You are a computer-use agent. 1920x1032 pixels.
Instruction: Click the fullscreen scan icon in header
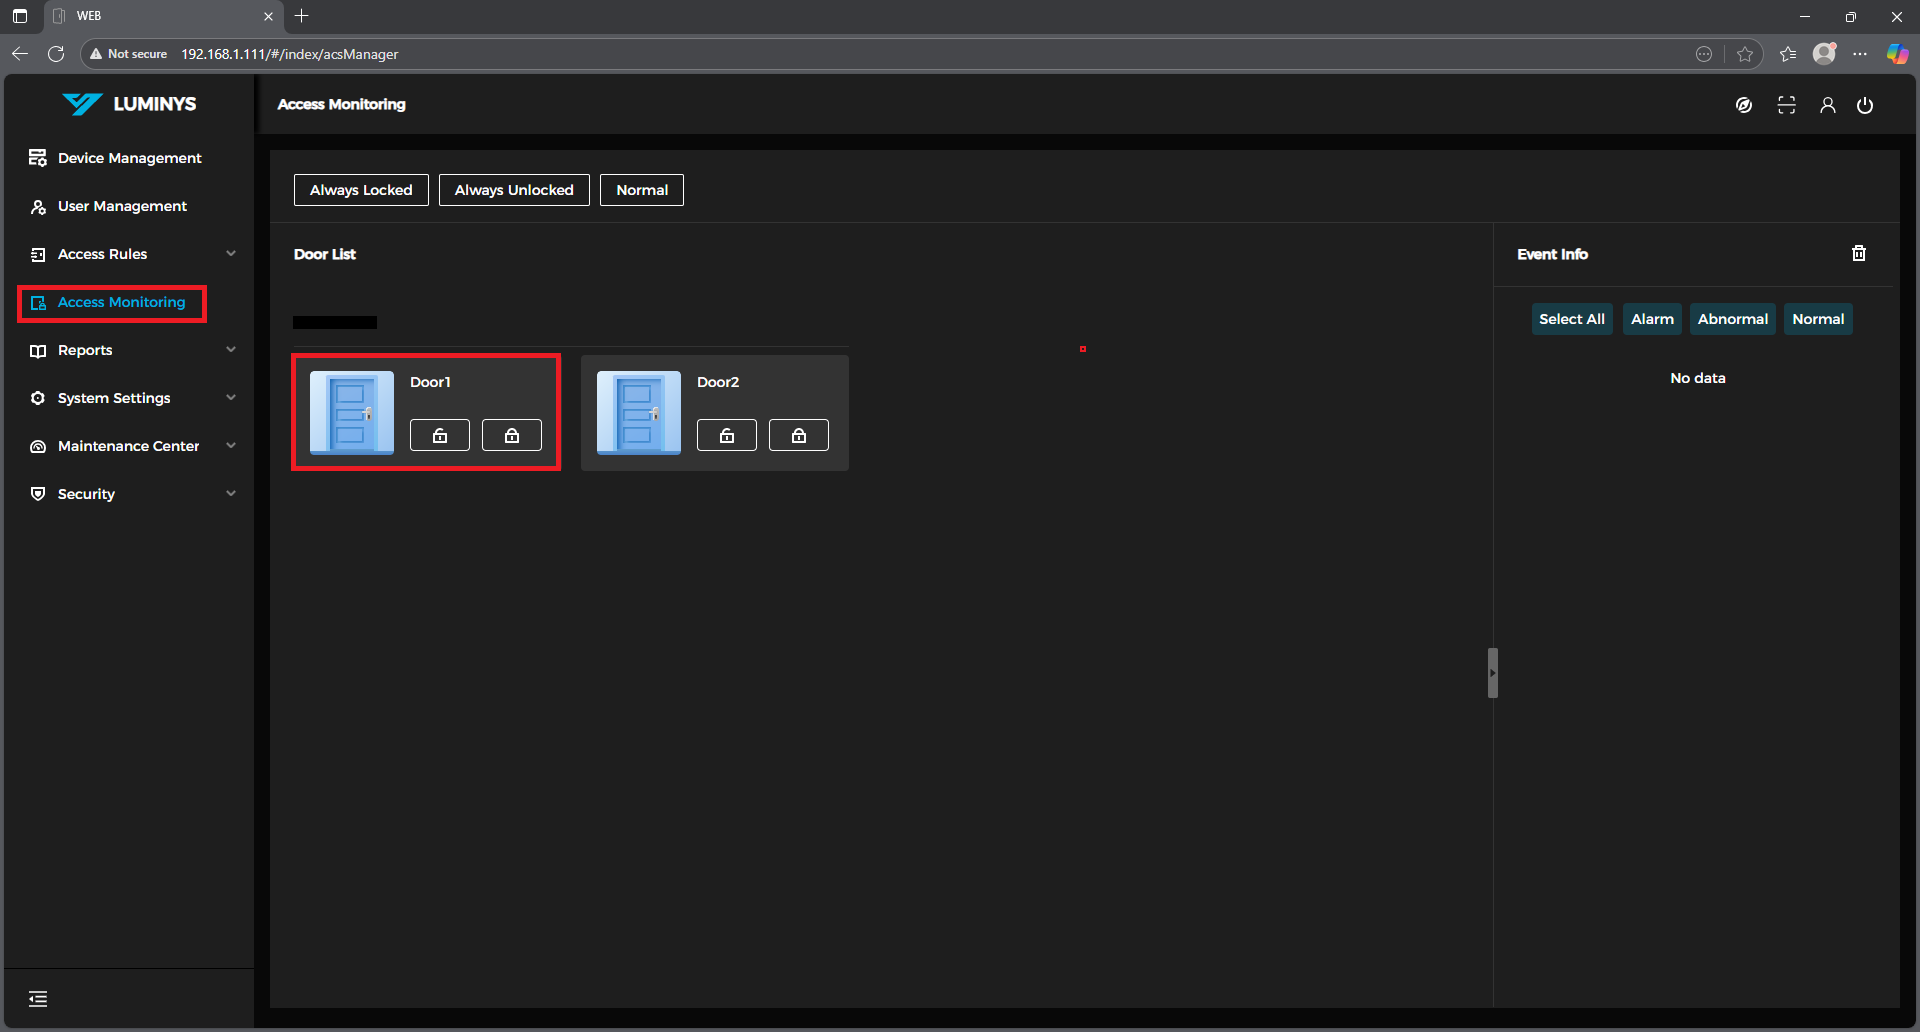click(1786, 105)
